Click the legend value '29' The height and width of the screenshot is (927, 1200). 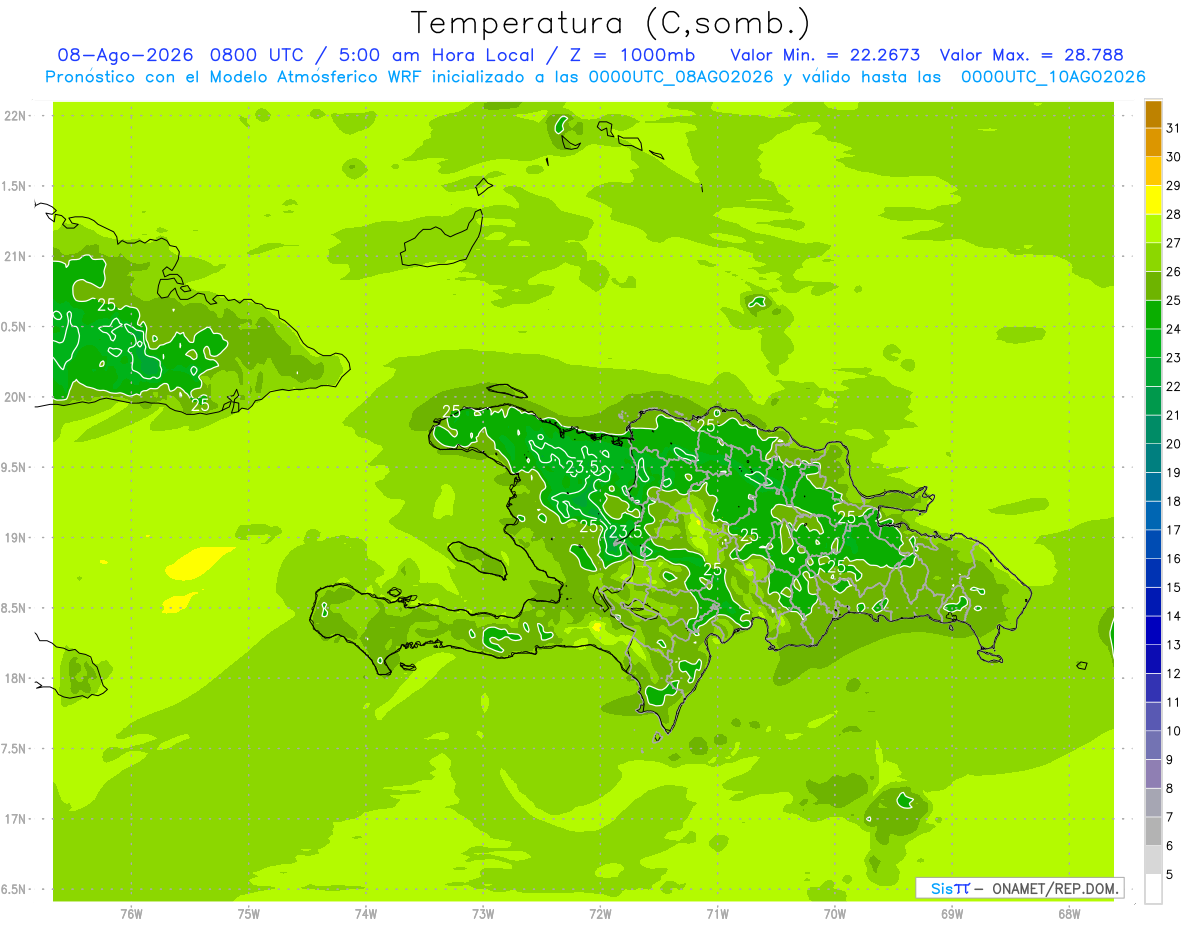pyautogui.click(x=1174, y=185)
